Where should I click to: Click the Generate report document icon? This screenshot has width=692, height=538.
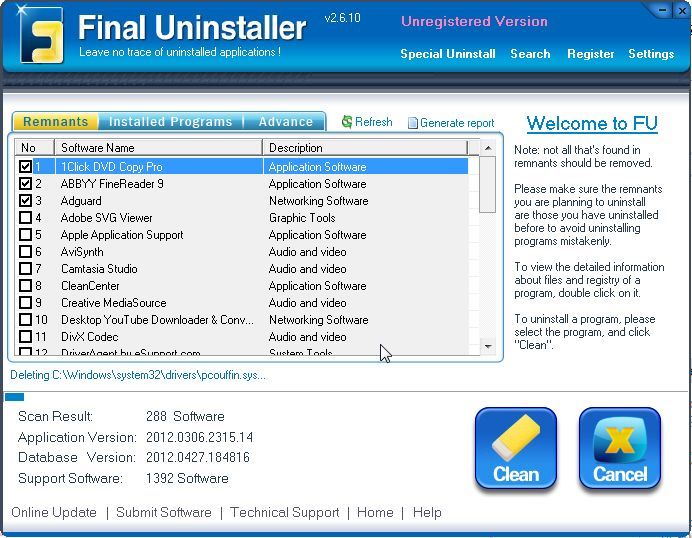[x=412, y=123]
